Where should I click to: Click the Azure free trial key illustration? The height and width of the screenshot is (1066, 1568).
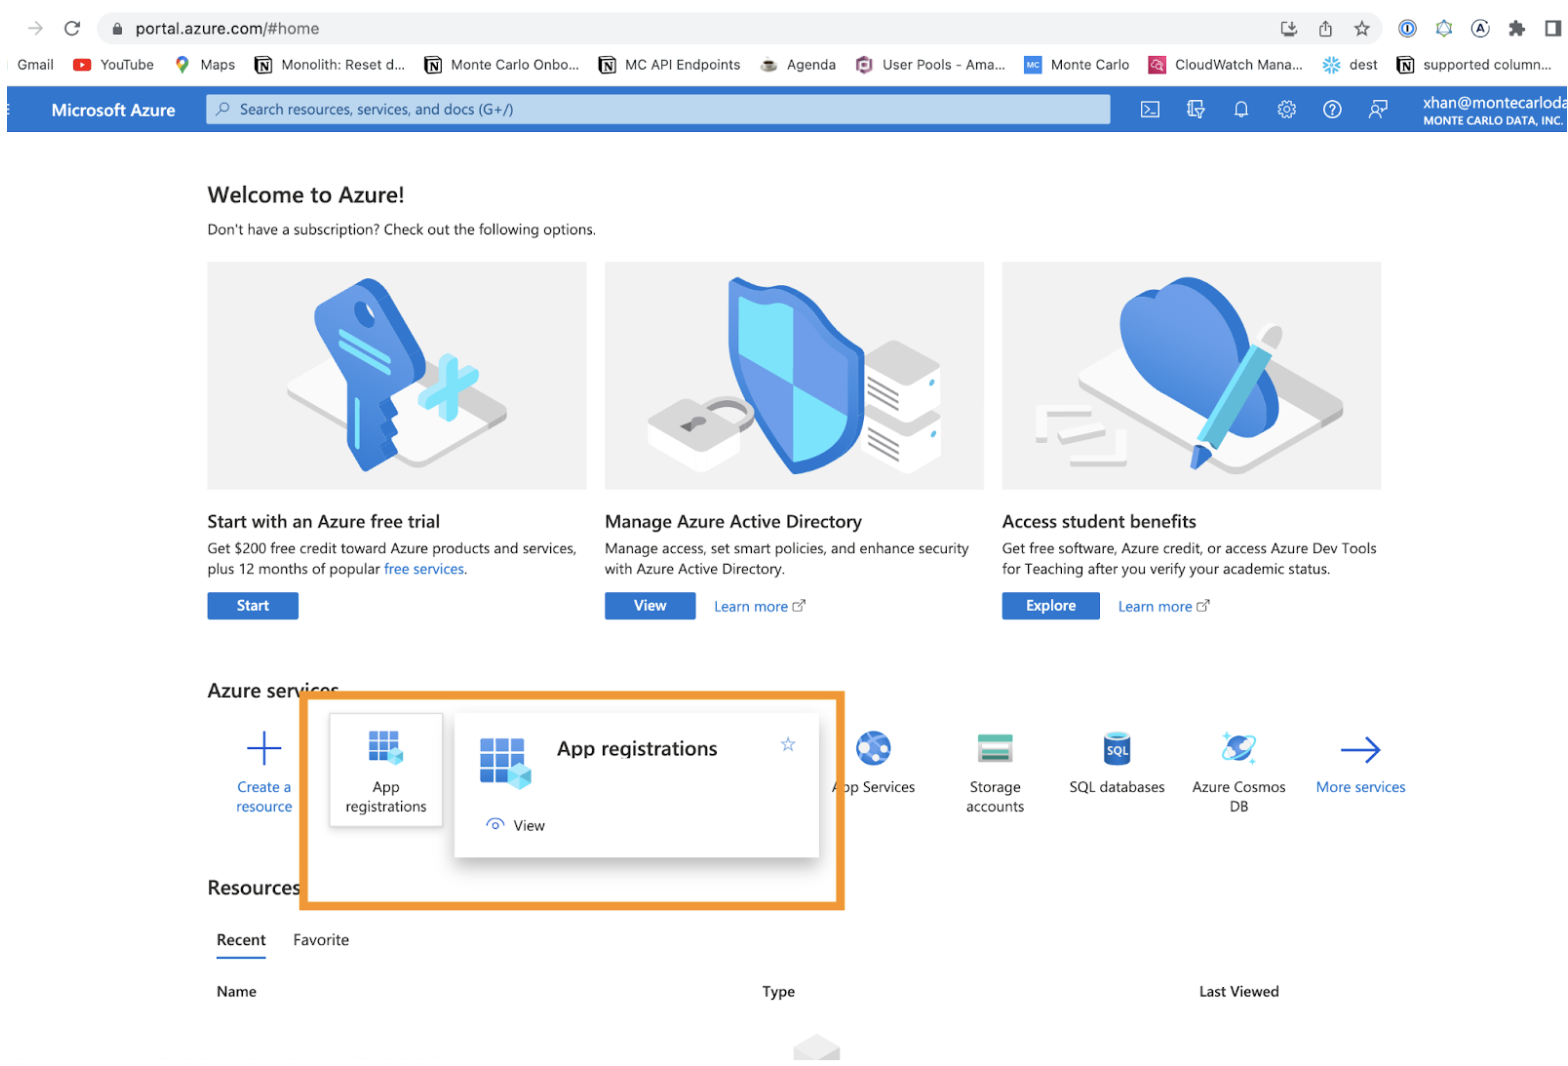click(x=397, y=376)
